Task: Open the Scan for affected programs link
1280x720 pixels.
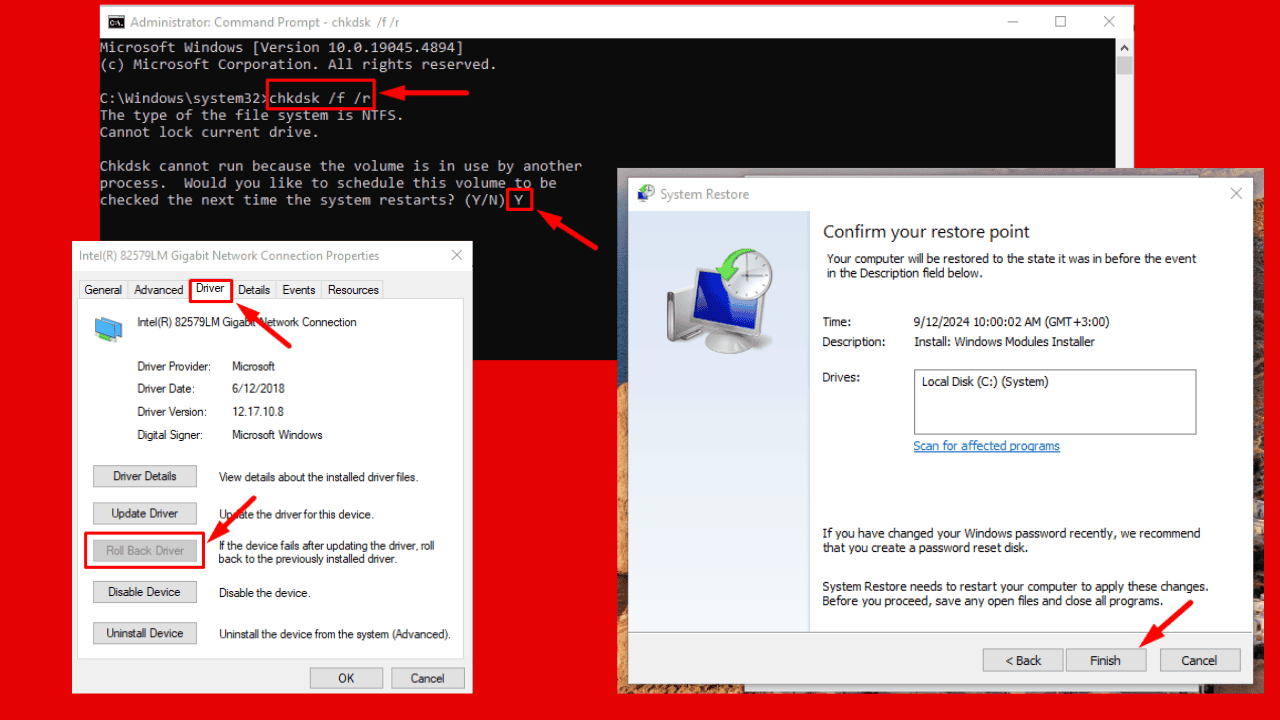Action: 986,446
